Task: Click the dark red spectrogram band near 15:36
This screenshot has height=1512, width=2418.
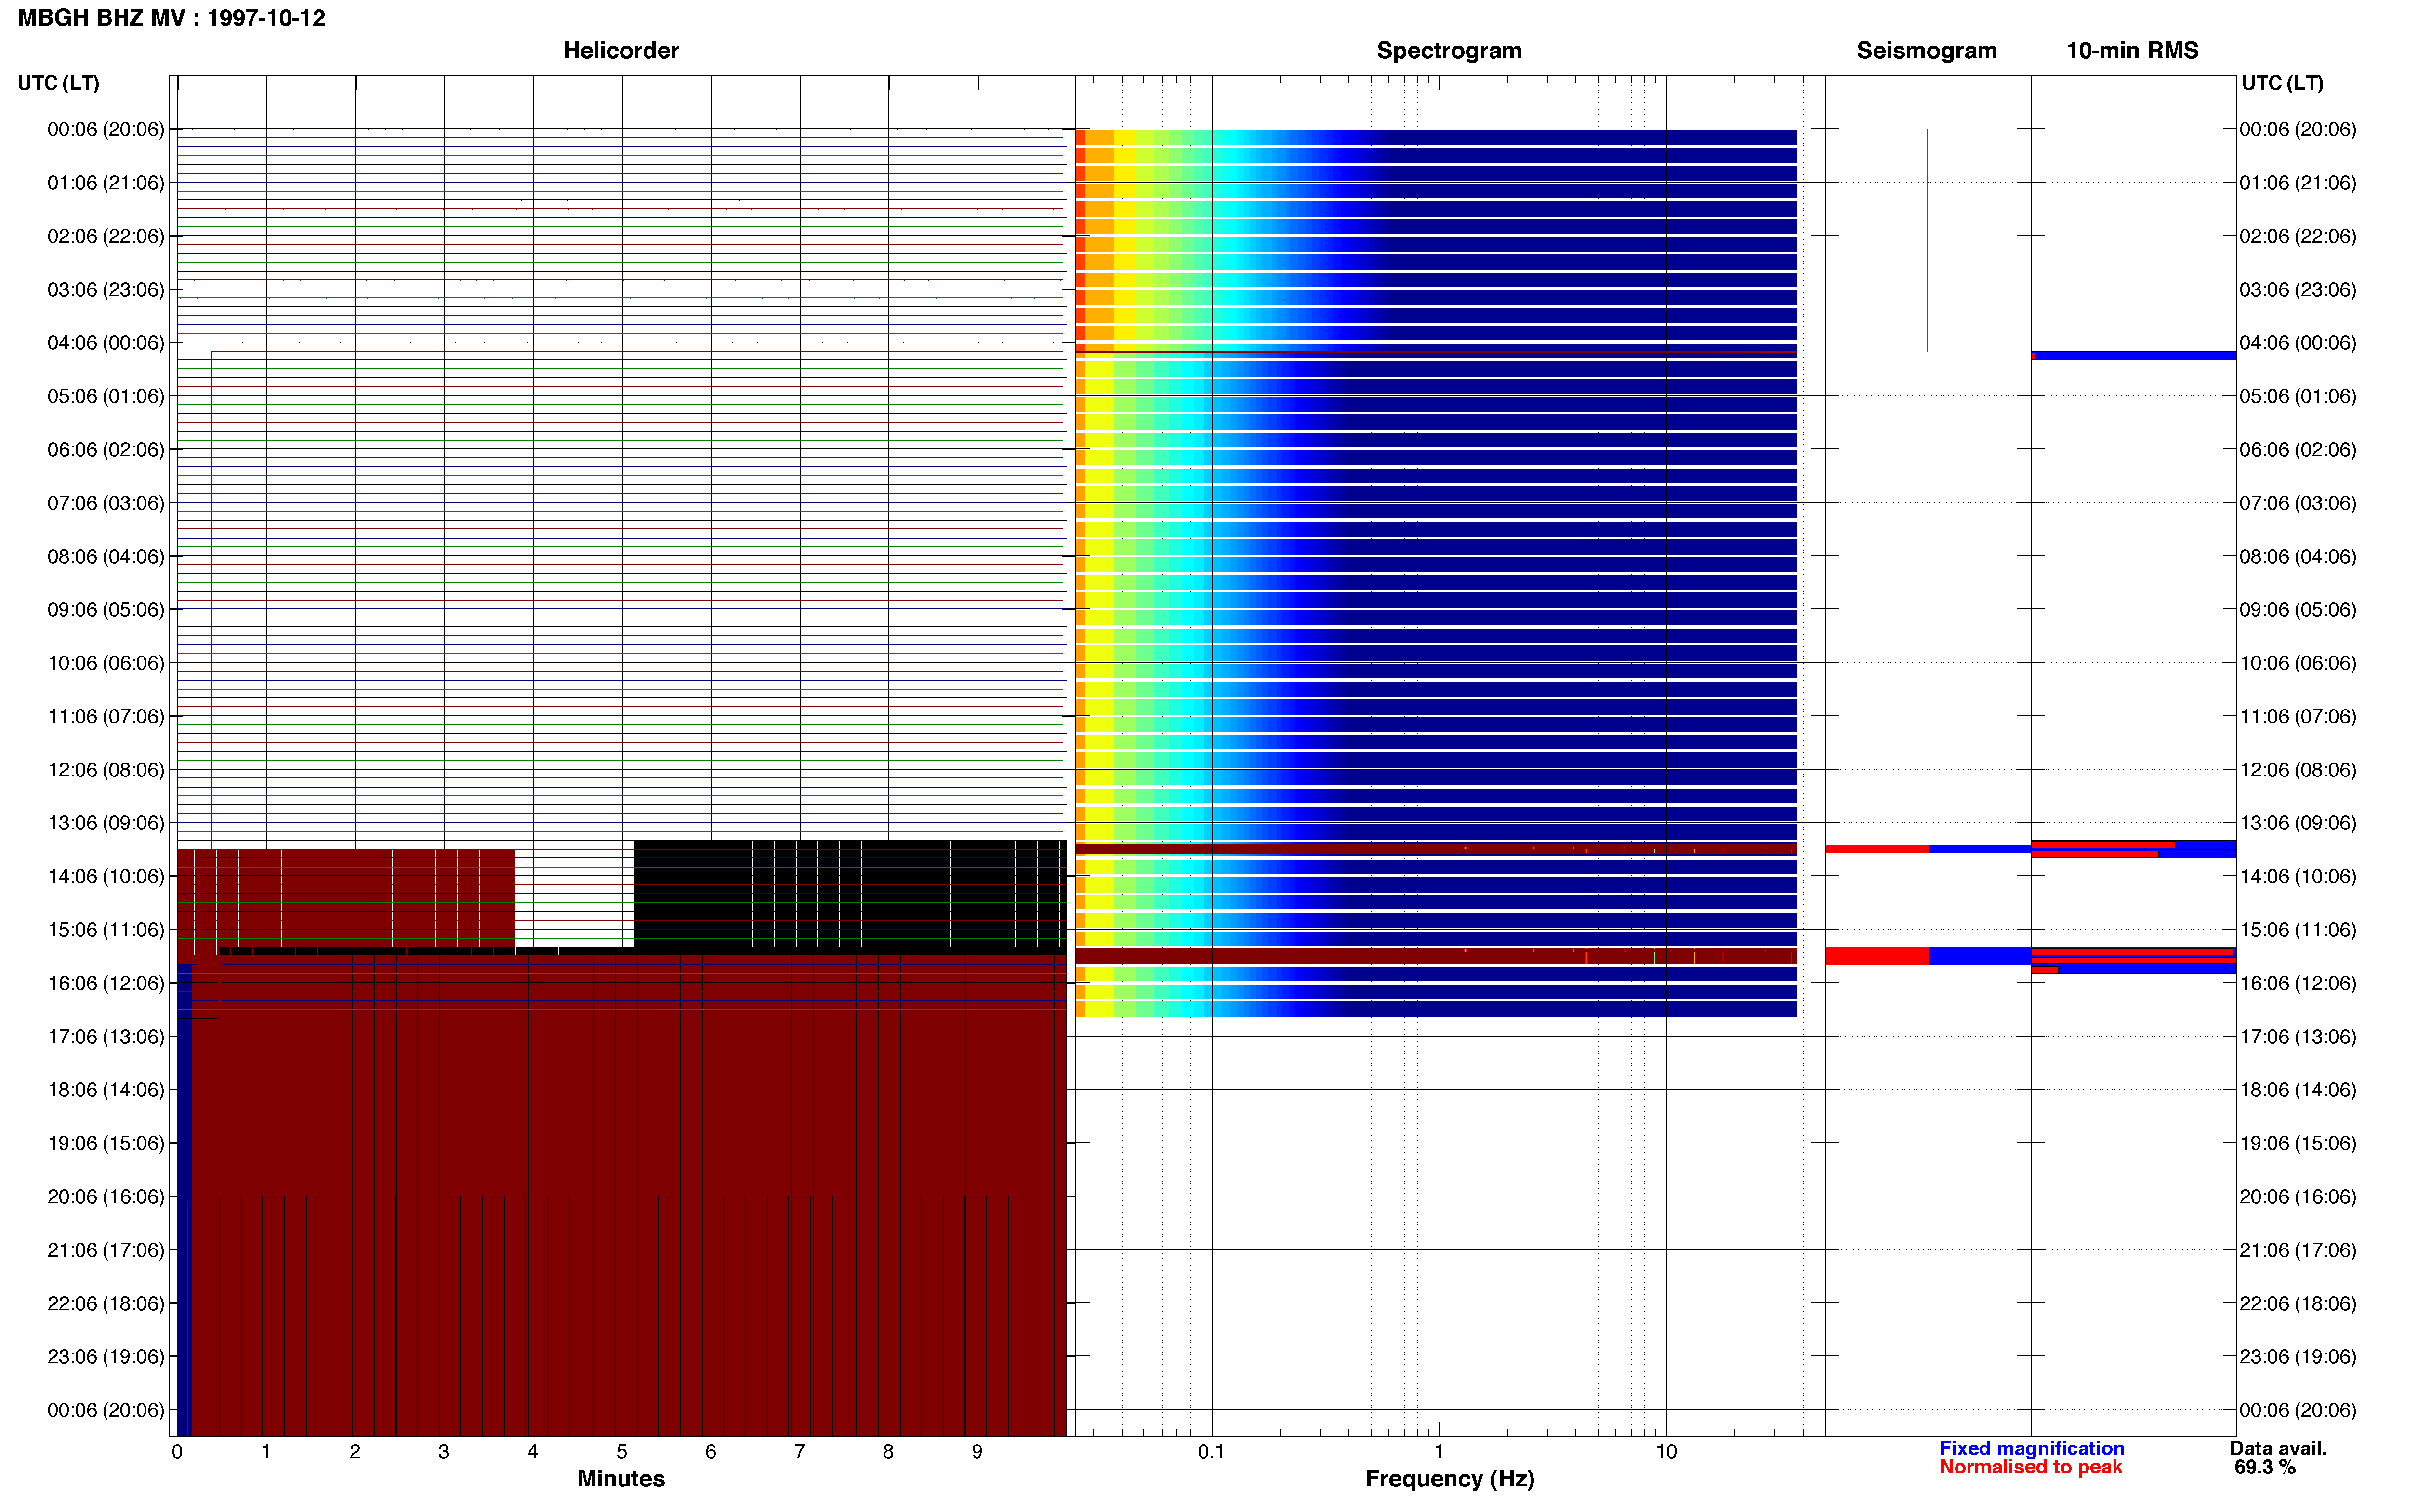Action: [x=1436, y=956]
